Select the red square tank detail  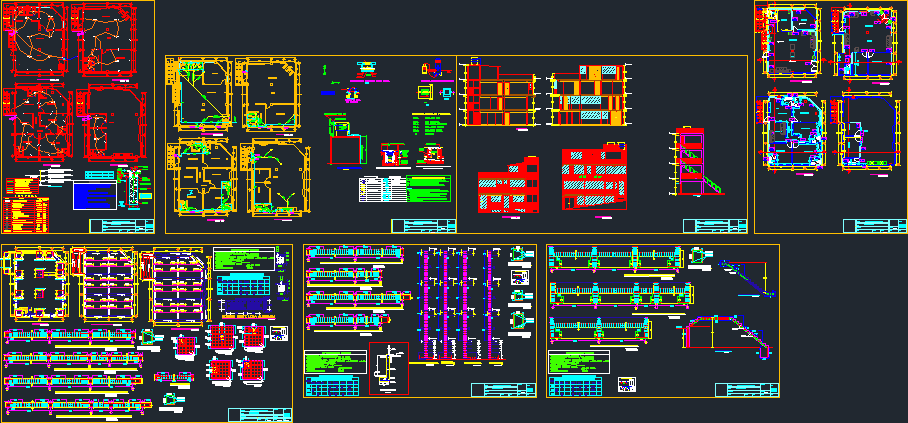(343, 151)
